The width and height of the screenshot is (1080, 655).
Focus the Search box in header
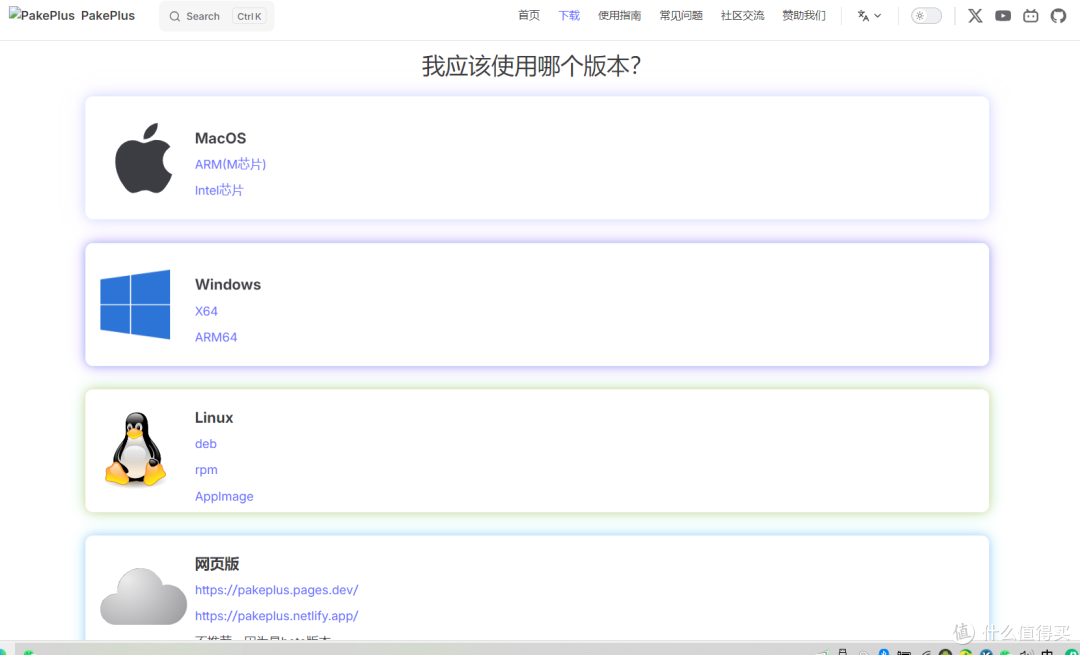216,16
